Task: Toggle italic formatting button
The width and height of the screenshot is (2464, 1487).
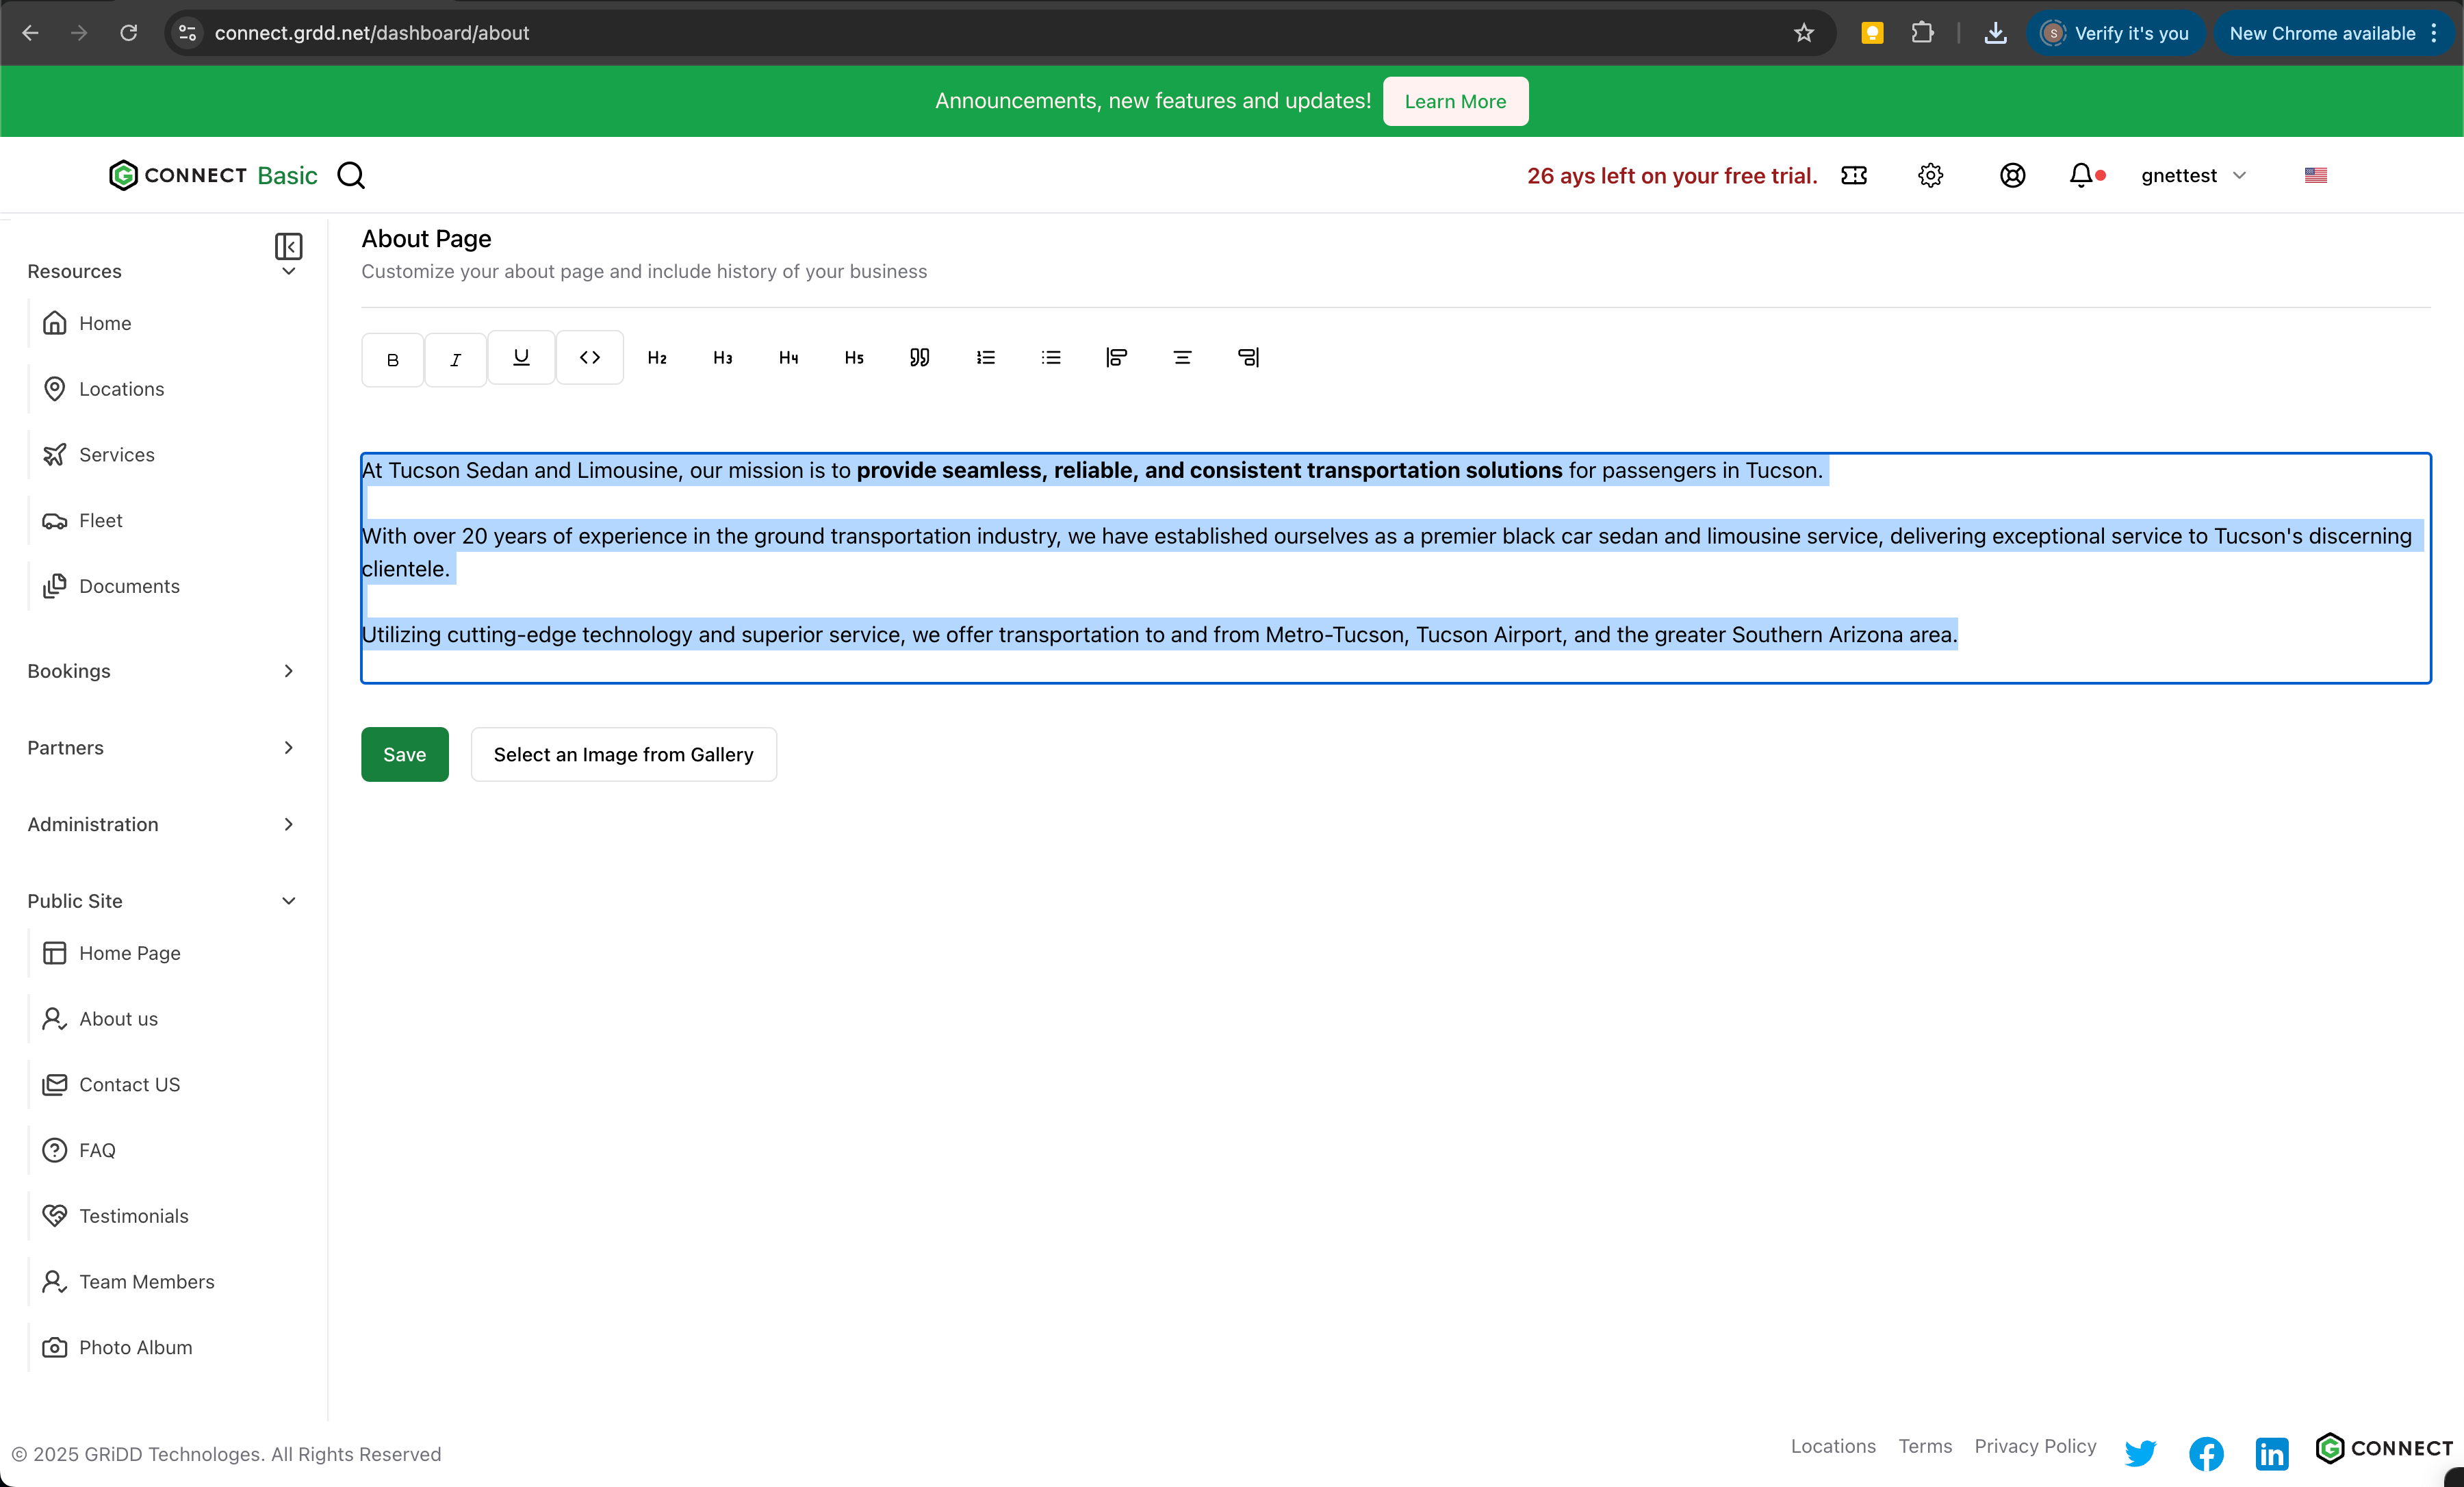Action: [455, 359]
